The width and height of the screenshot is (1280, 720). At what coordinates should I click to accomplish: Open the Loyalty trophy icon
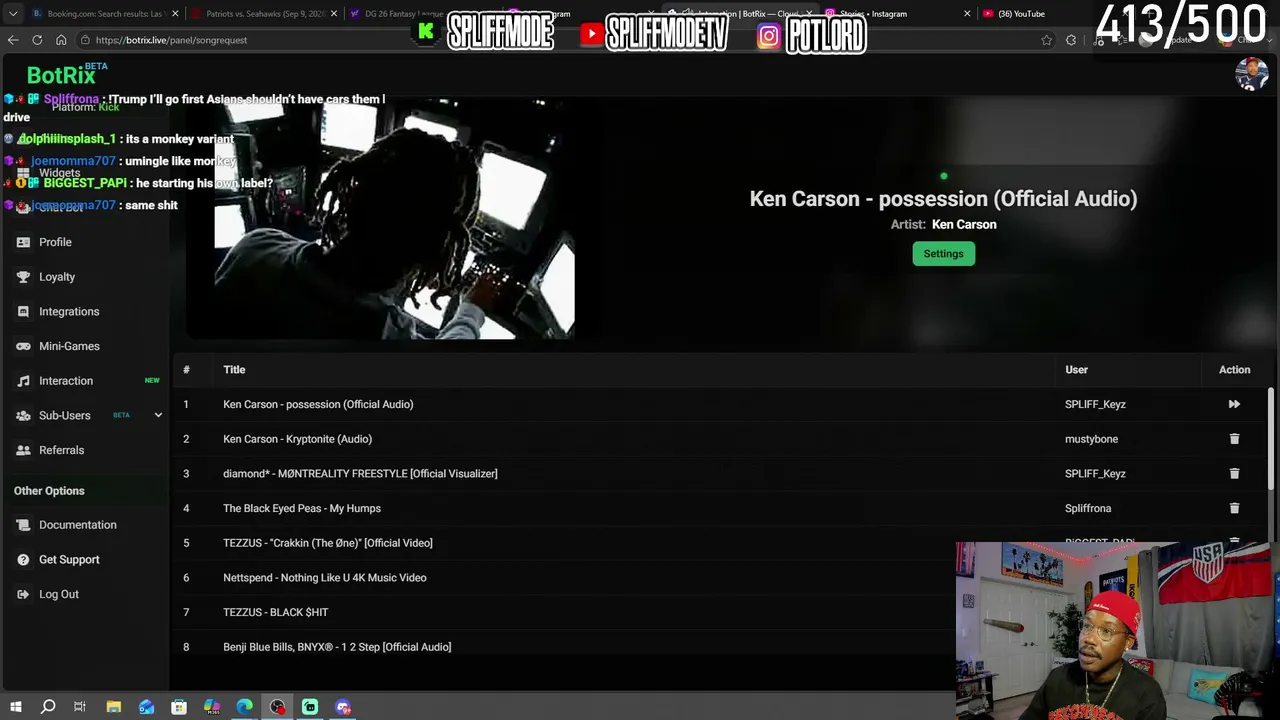23,277
